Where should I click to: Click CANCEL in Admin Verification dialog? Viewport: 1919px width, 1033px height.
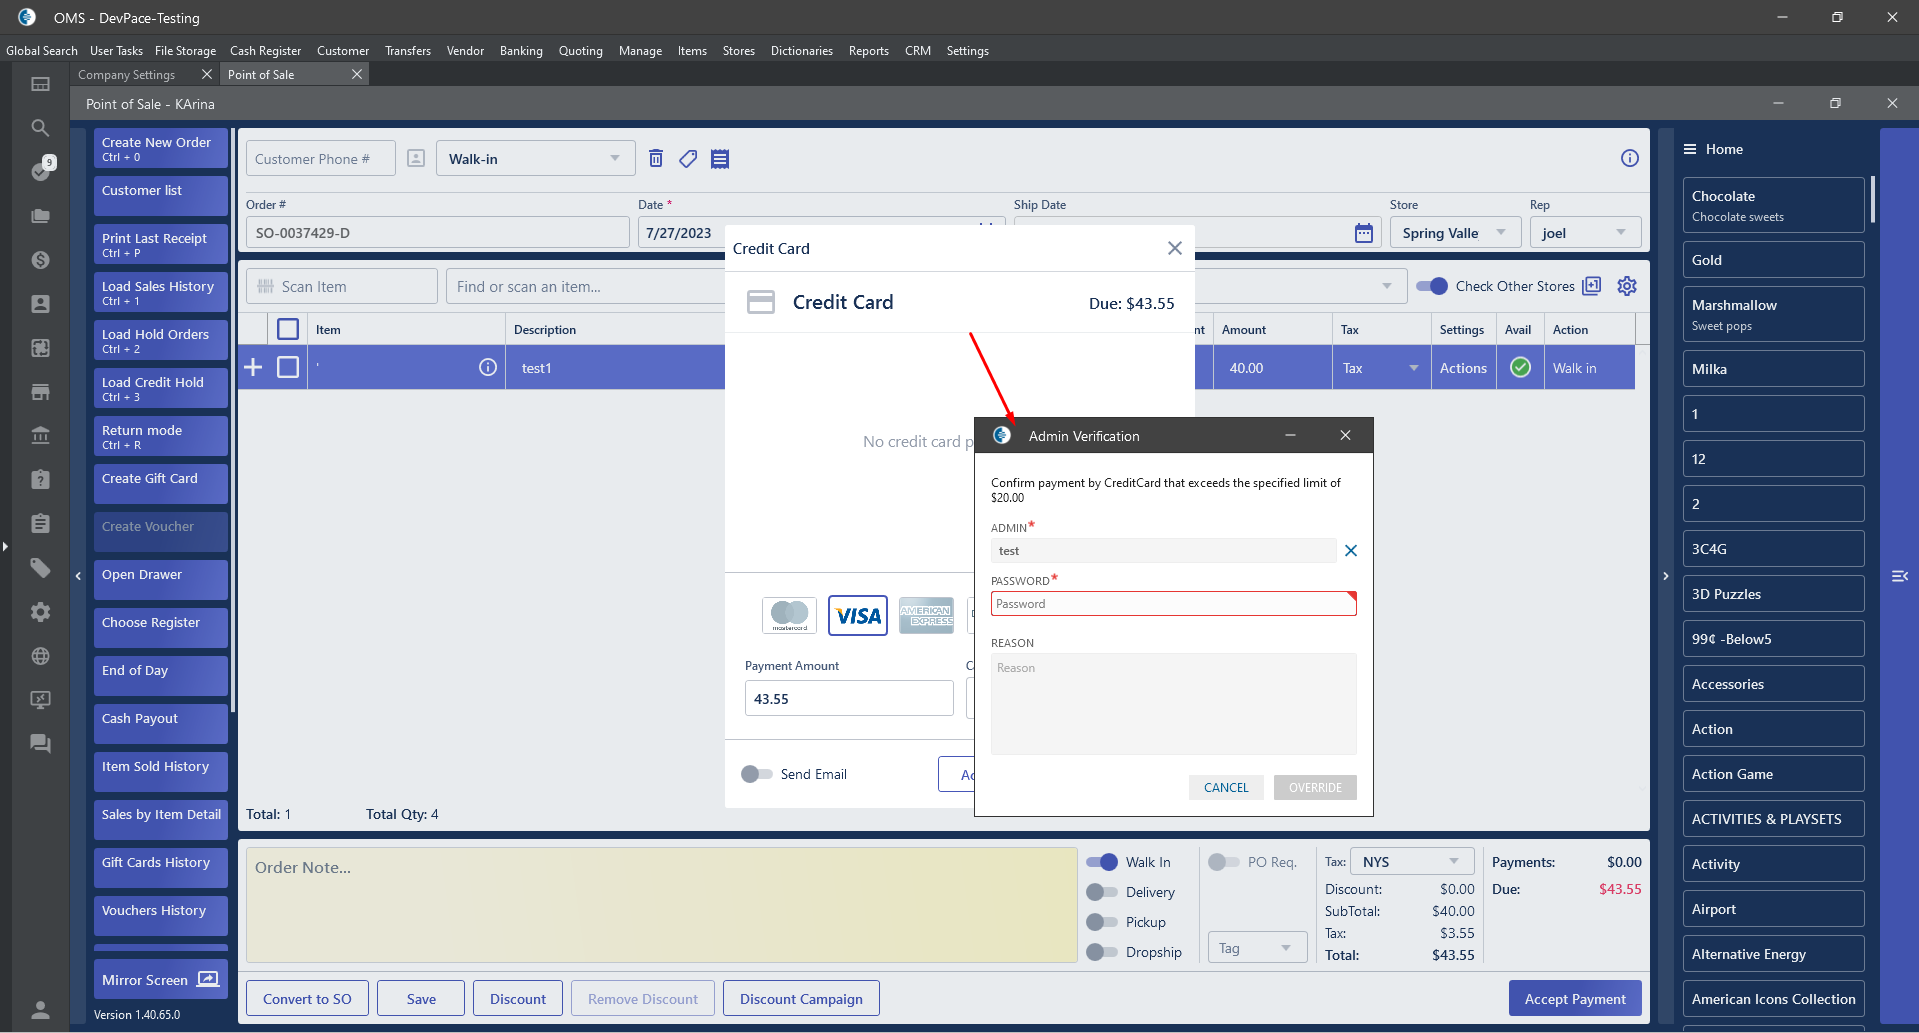point(1226,788)
